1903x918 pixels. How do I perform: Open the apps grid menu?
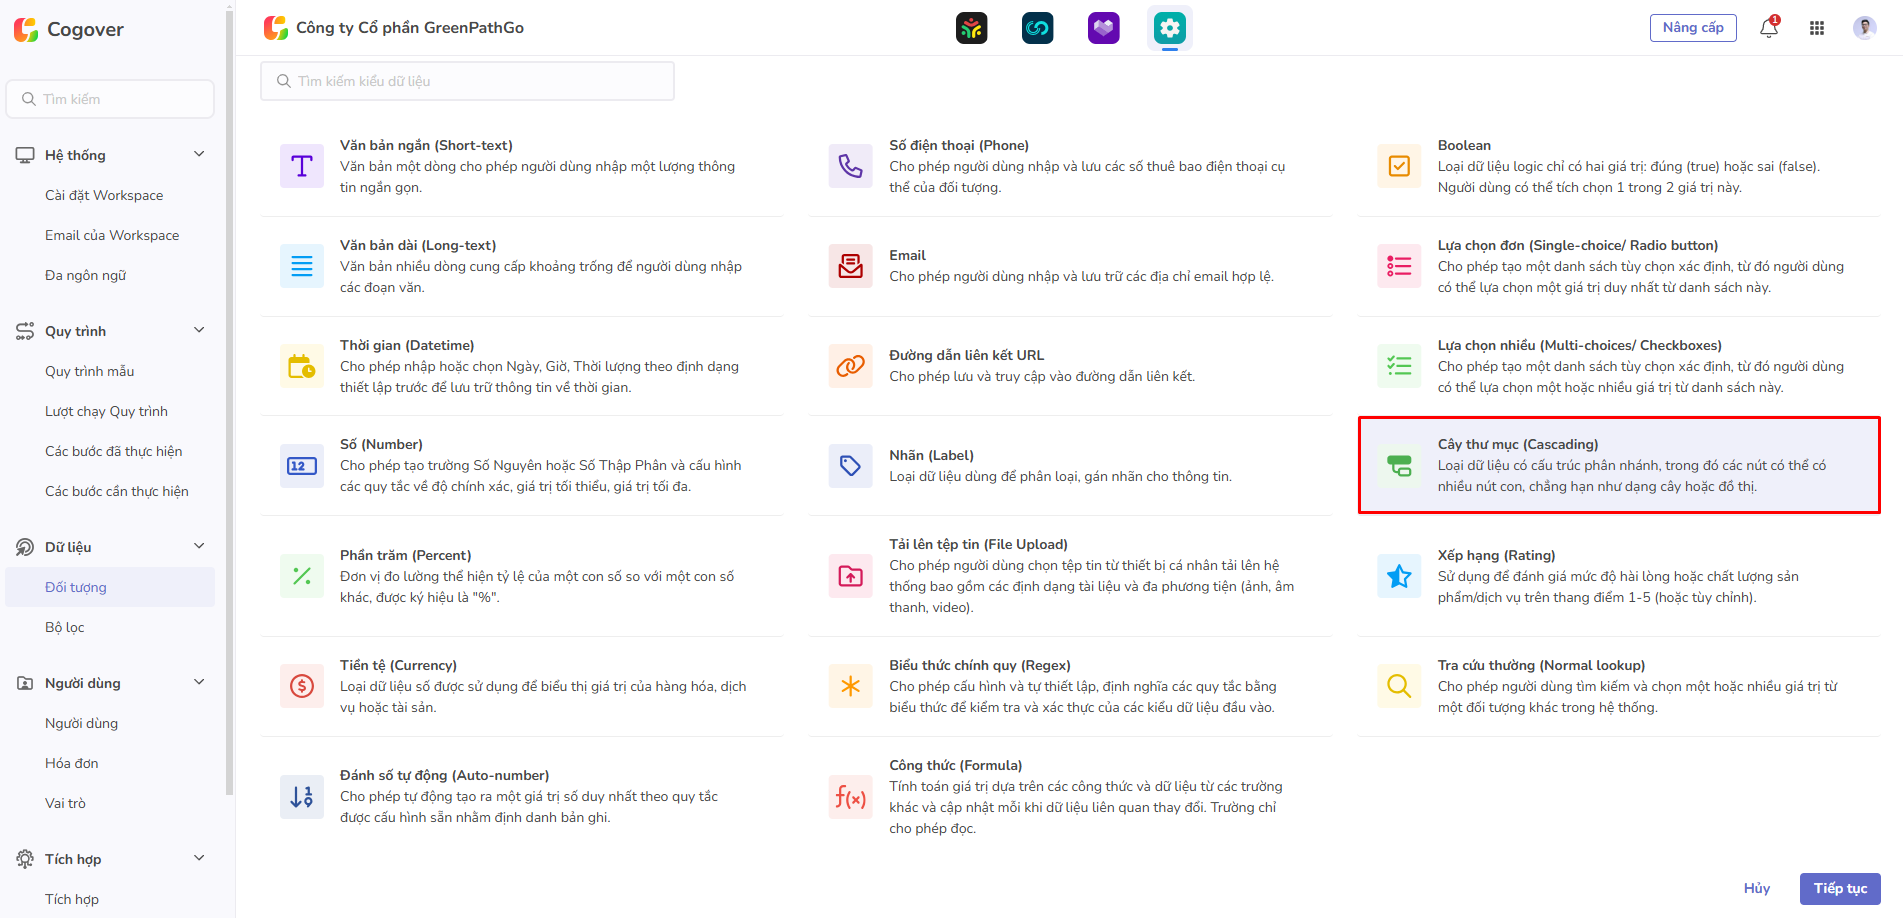pyautogui.click(x=1817, y=28)
